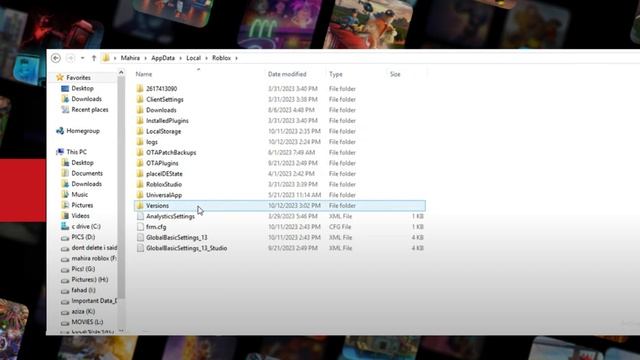Image resolution: width=640 pixels, height=360 pixels.
Task: Click the navigation pane scroll up arrow
Action: 121,73
